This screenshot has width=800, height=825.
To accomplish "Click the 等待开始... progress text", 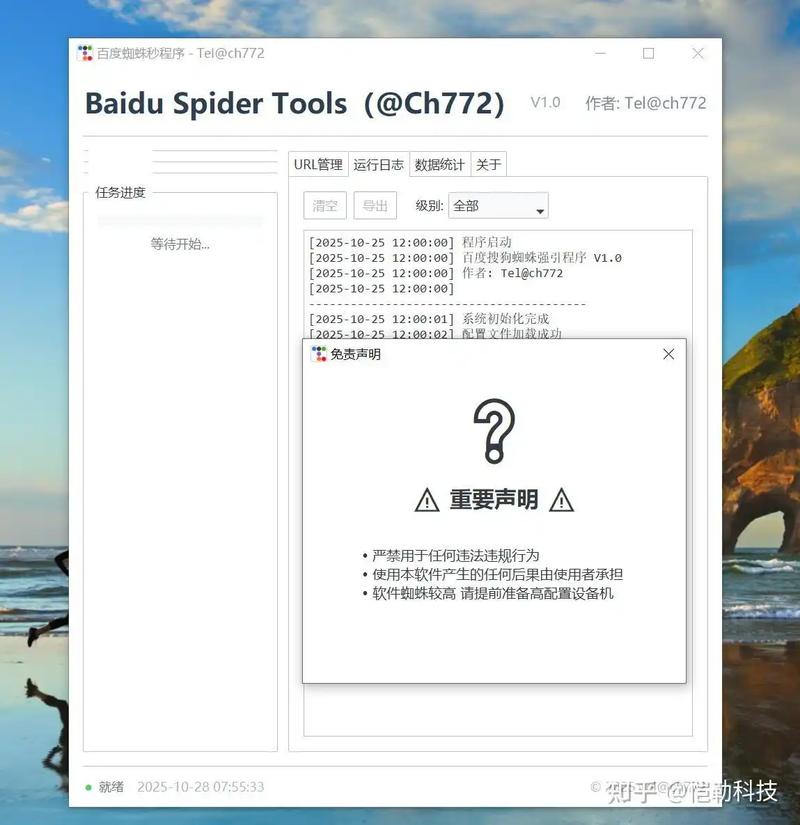I will [x=180, y=244].
